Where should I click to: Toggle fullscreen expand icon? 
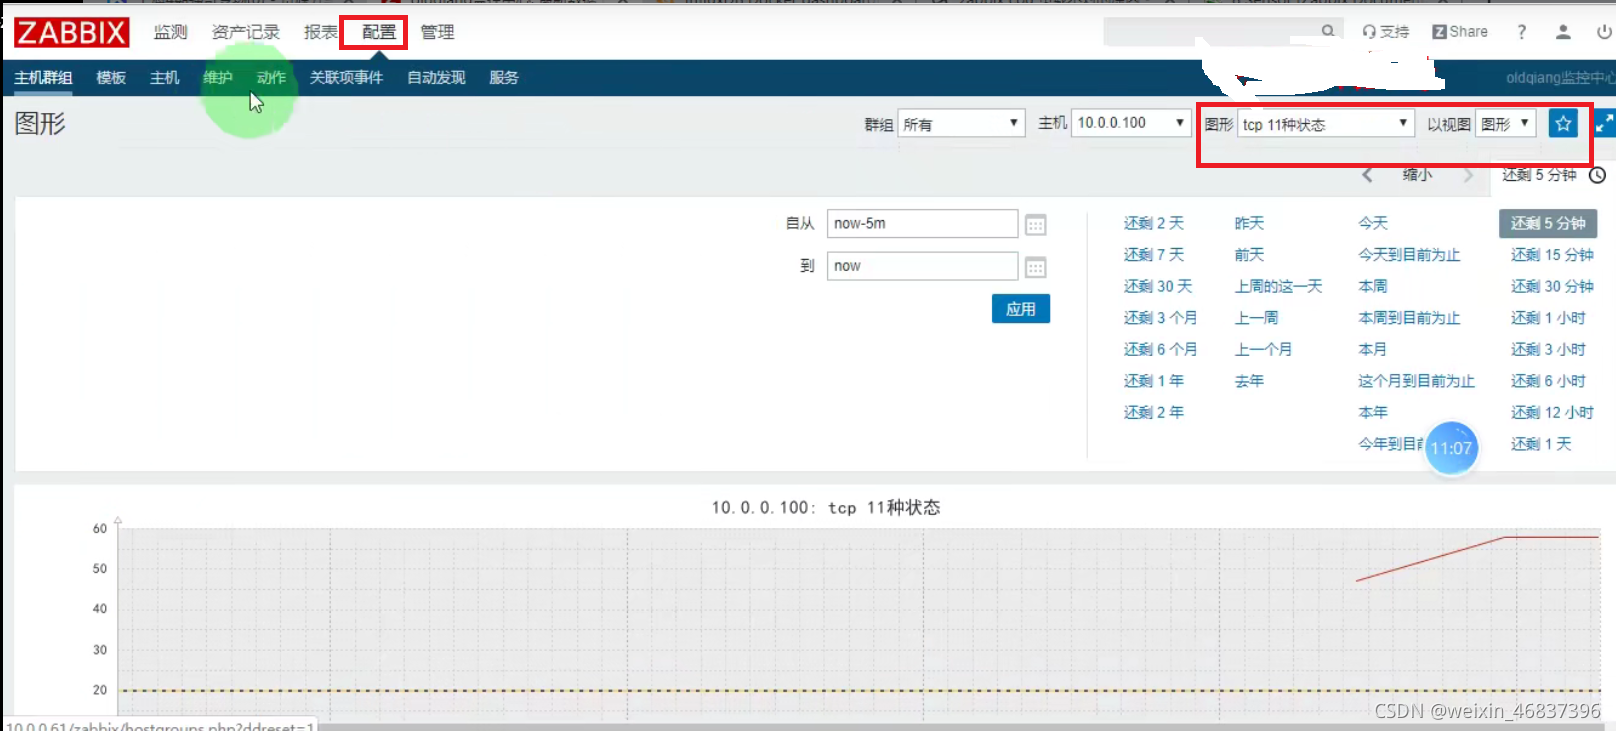[x=1604, y=123]
